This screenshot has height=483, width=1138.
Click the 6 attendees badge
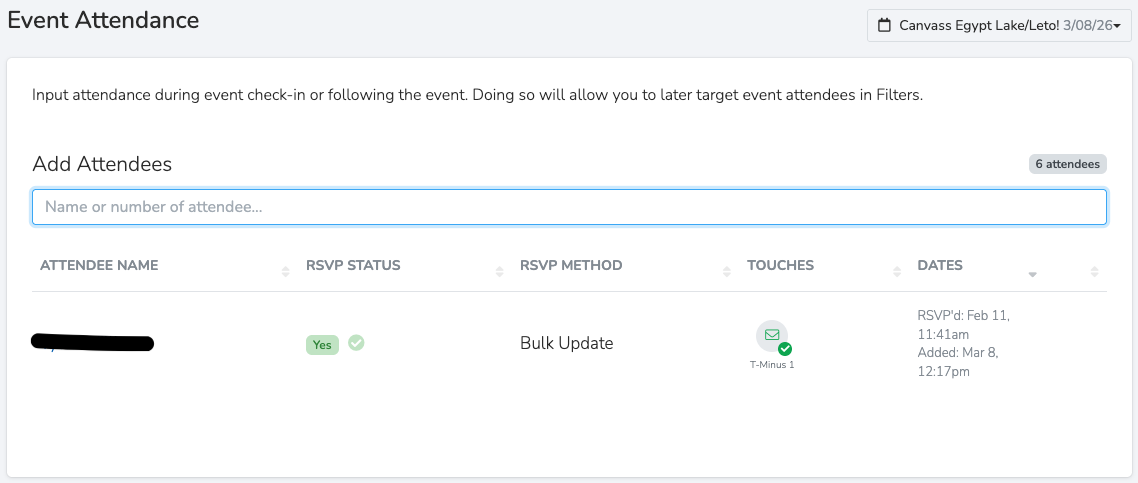click(x=1068, y=164)
